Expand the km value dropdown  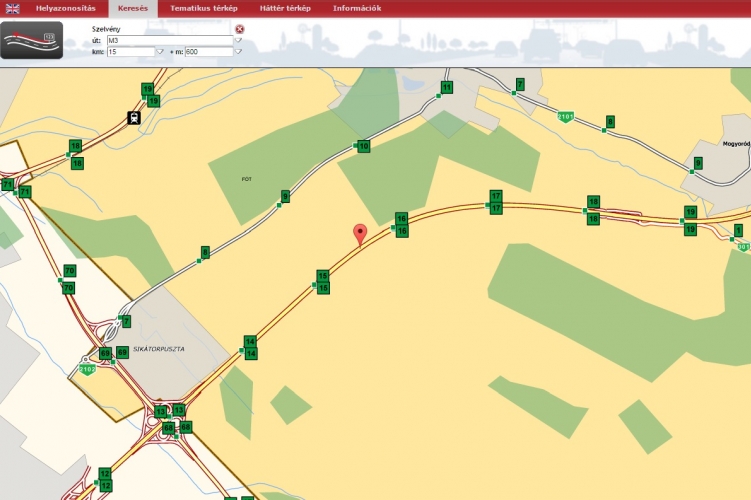(160, 51)
